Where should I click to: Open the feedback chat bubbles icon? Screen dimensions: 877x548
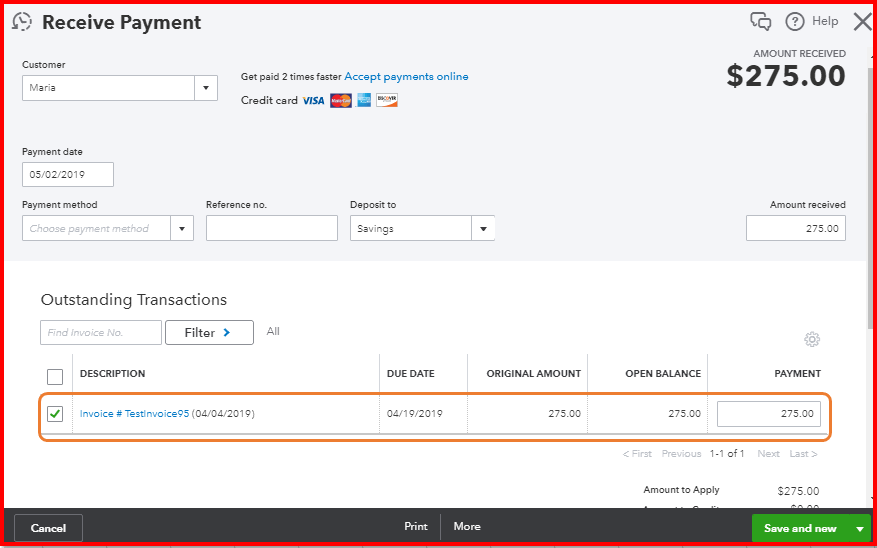pyautogui.click(x=761, y=22)
